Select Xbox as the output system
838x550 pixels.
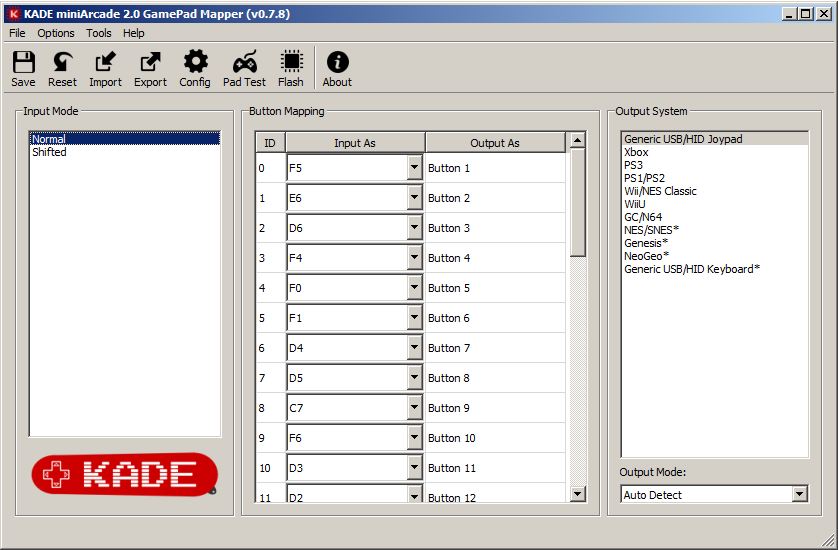pyautogui.click(x=636, y=152)
